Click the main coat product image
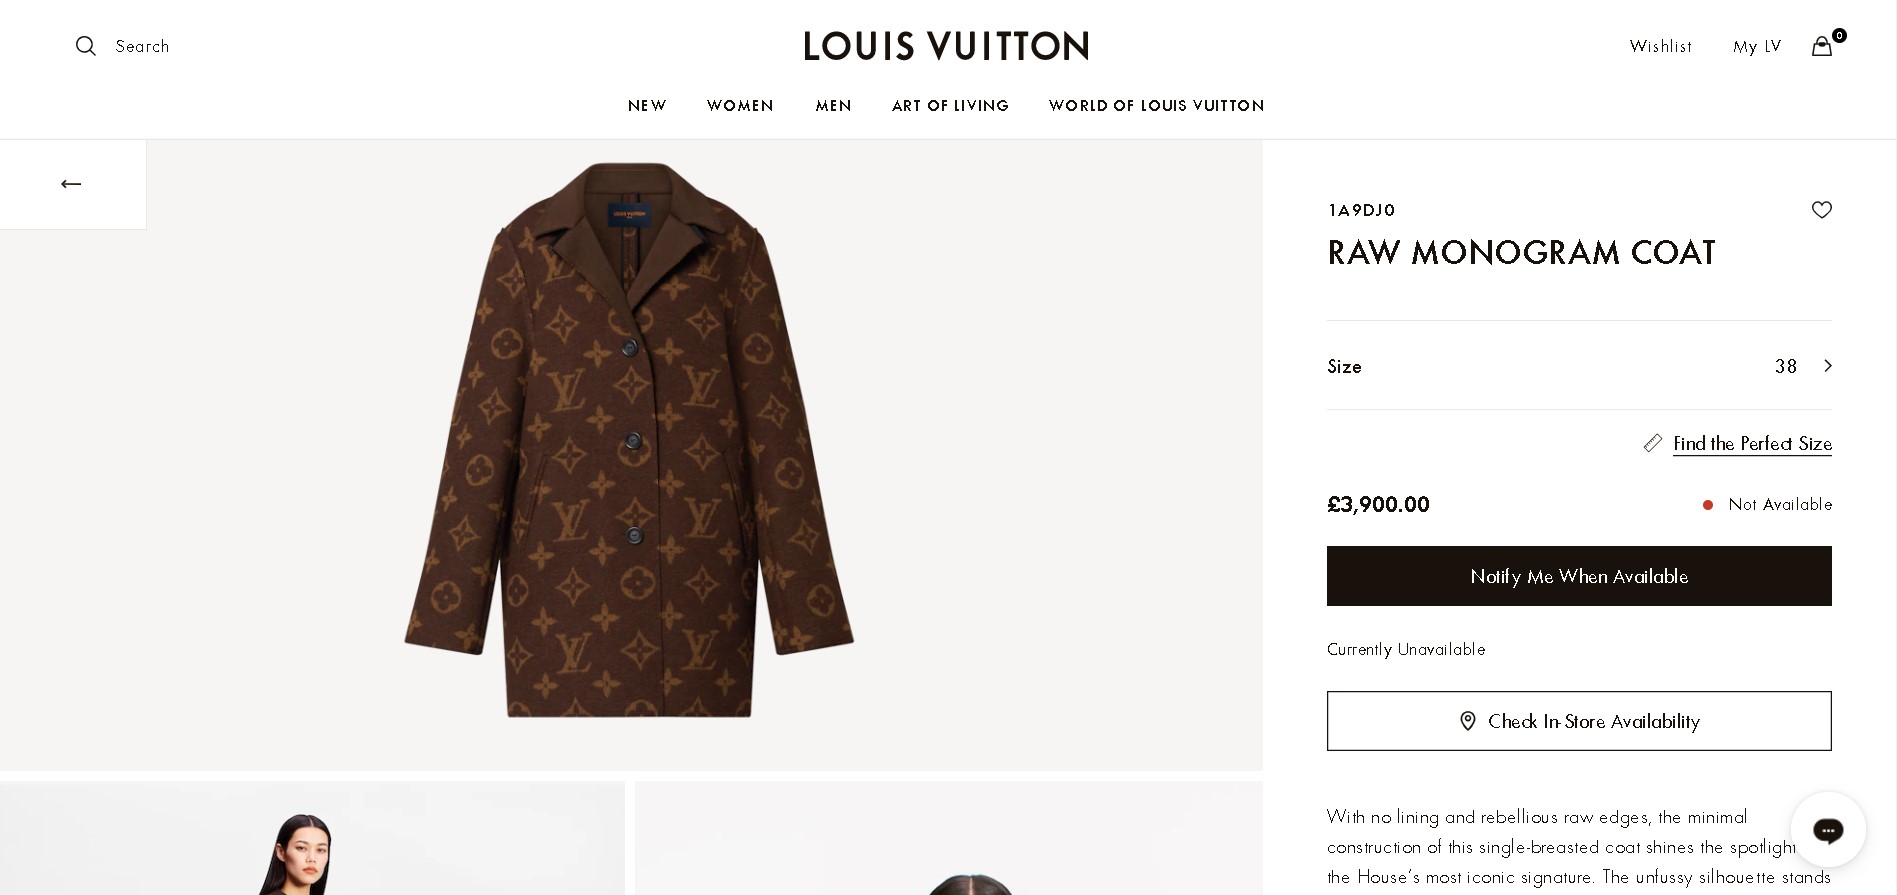This screenshot has width=1897, height=895. click(630, 440)
